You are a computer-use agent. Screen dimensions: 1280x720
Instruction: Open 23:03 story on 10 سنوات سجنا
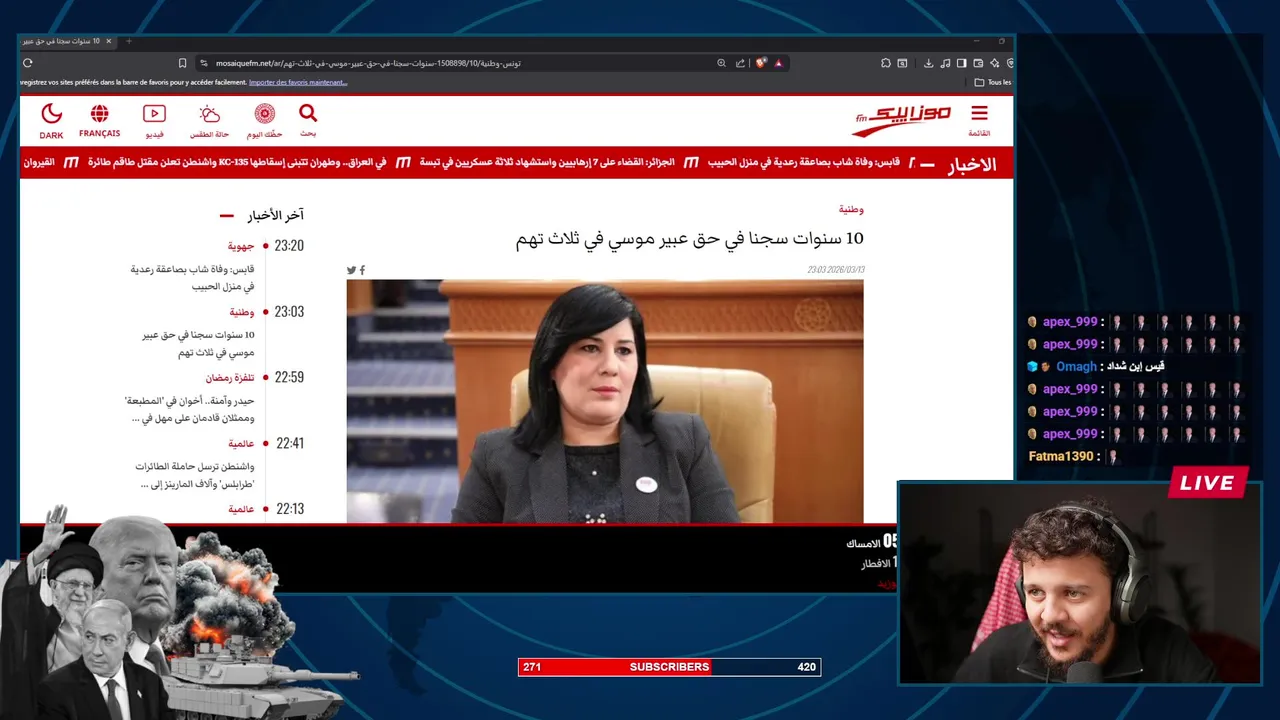coord(198,344)
